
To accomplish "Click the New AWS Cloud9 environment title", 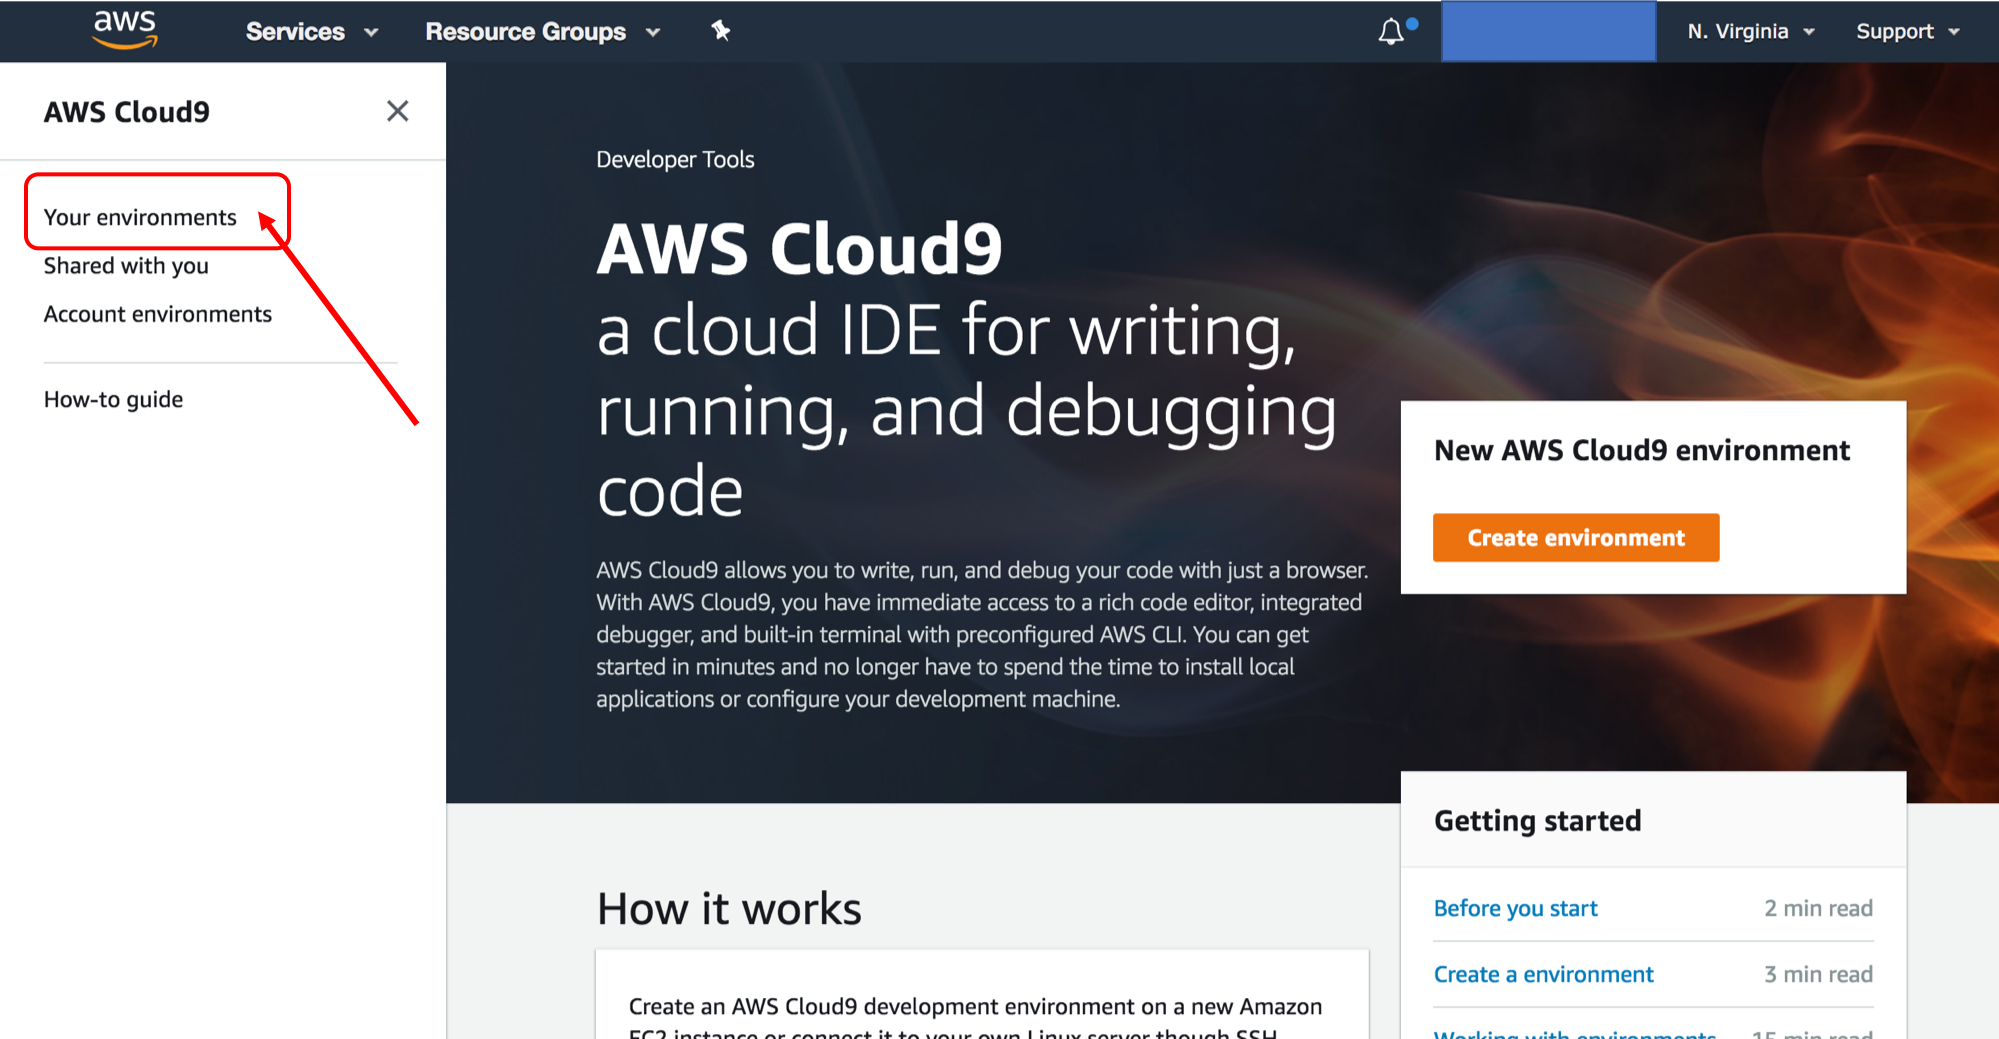I will click(1642, 450).
